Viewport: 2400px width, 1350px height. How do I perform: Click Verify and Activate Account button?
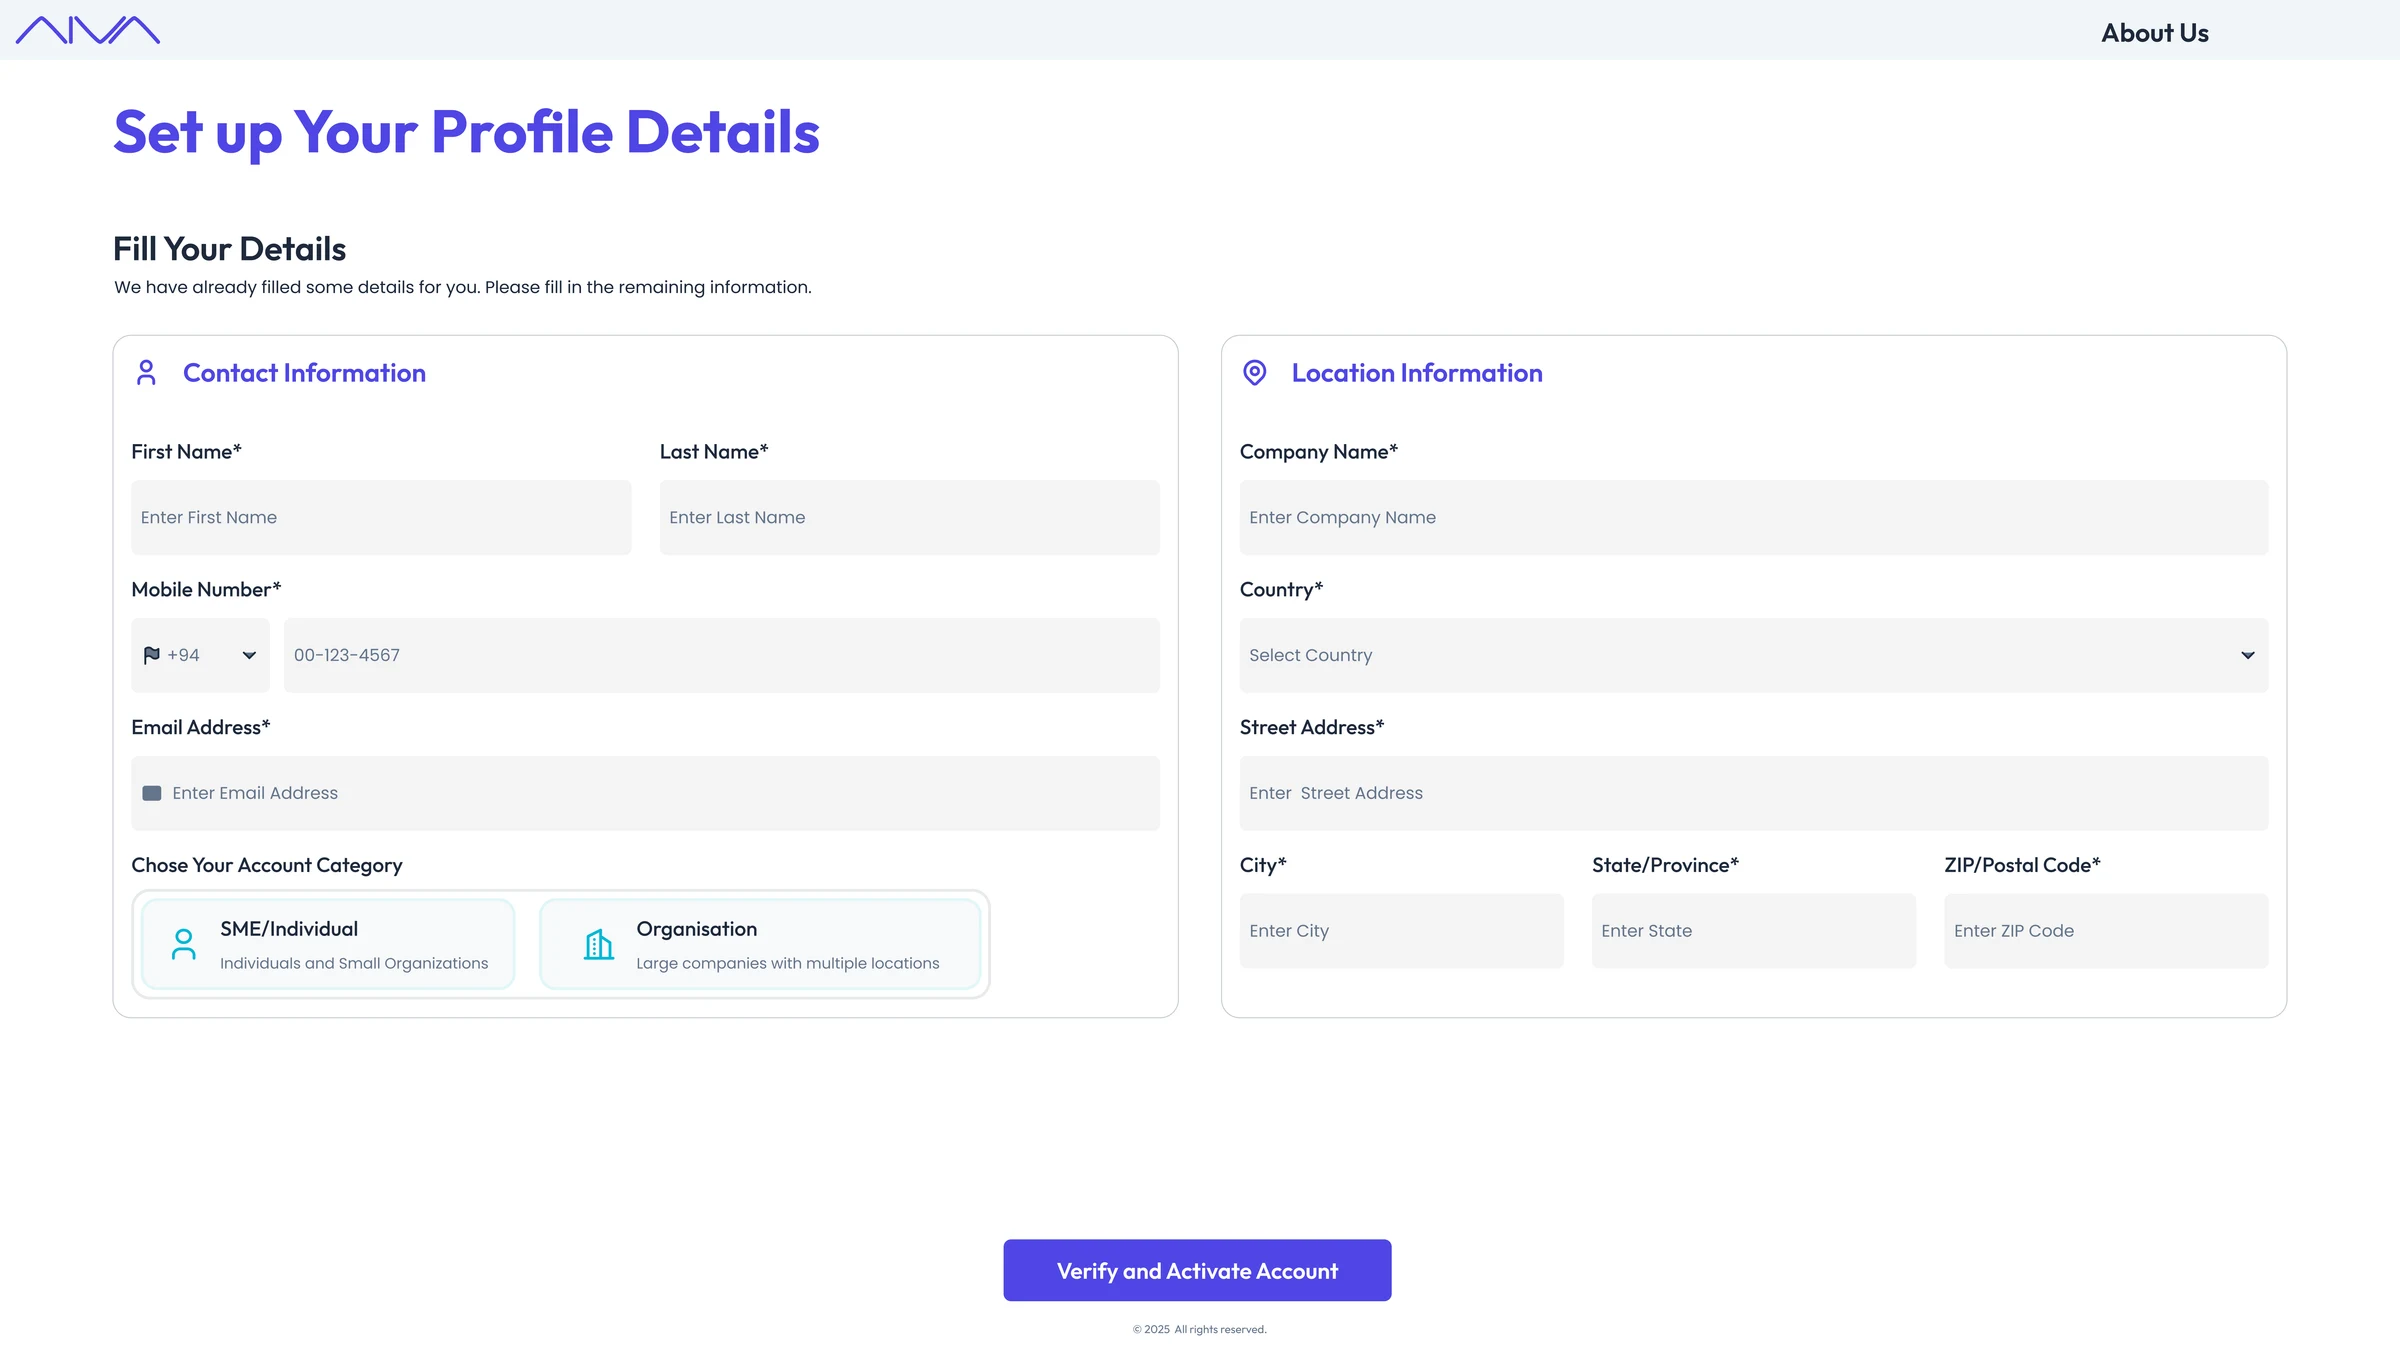[1197, 1270]
